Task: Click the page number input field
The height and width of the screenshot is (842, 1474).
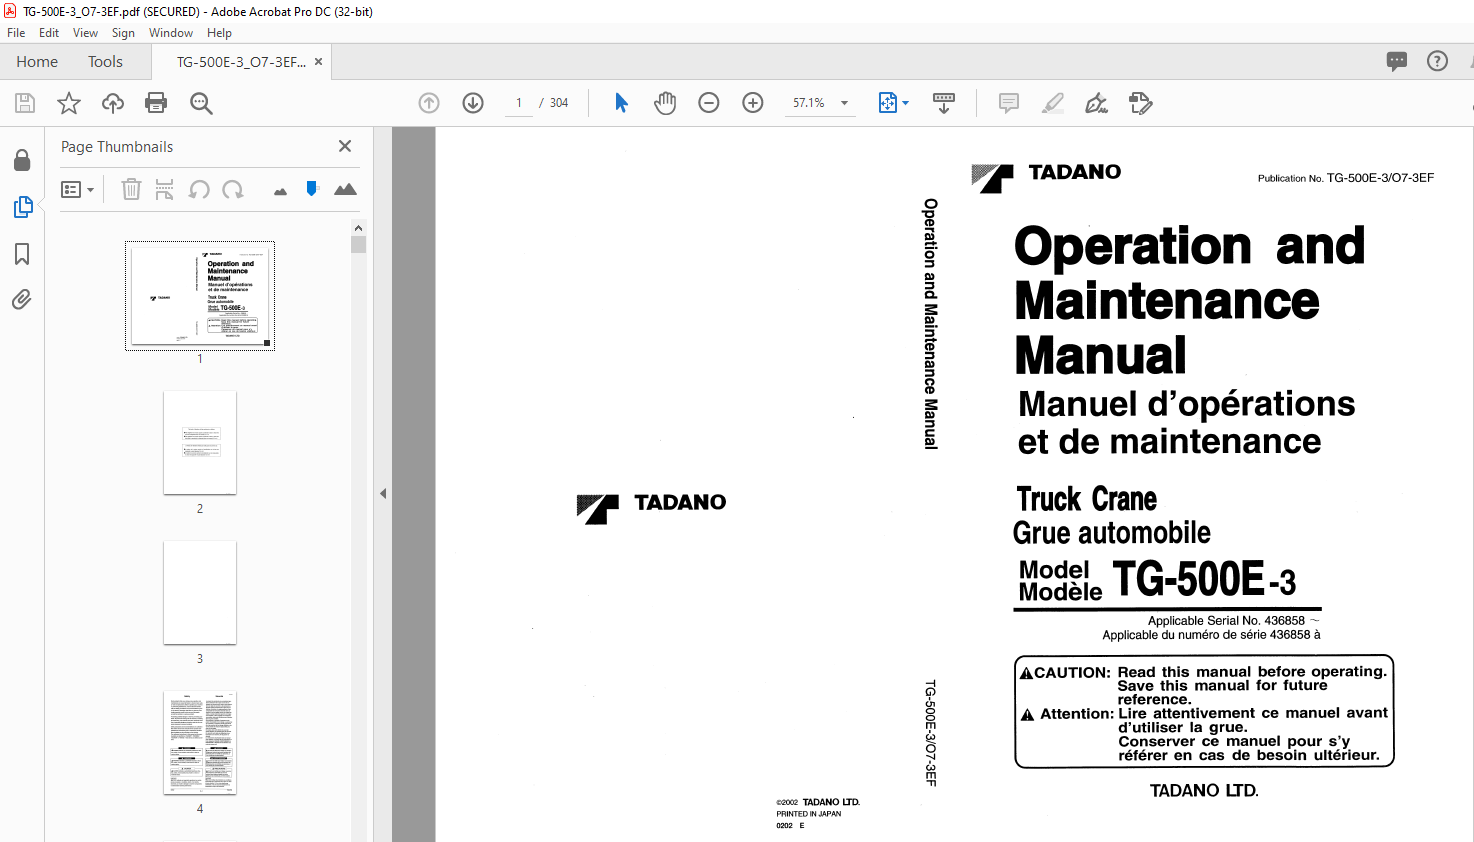Action: 519,103
